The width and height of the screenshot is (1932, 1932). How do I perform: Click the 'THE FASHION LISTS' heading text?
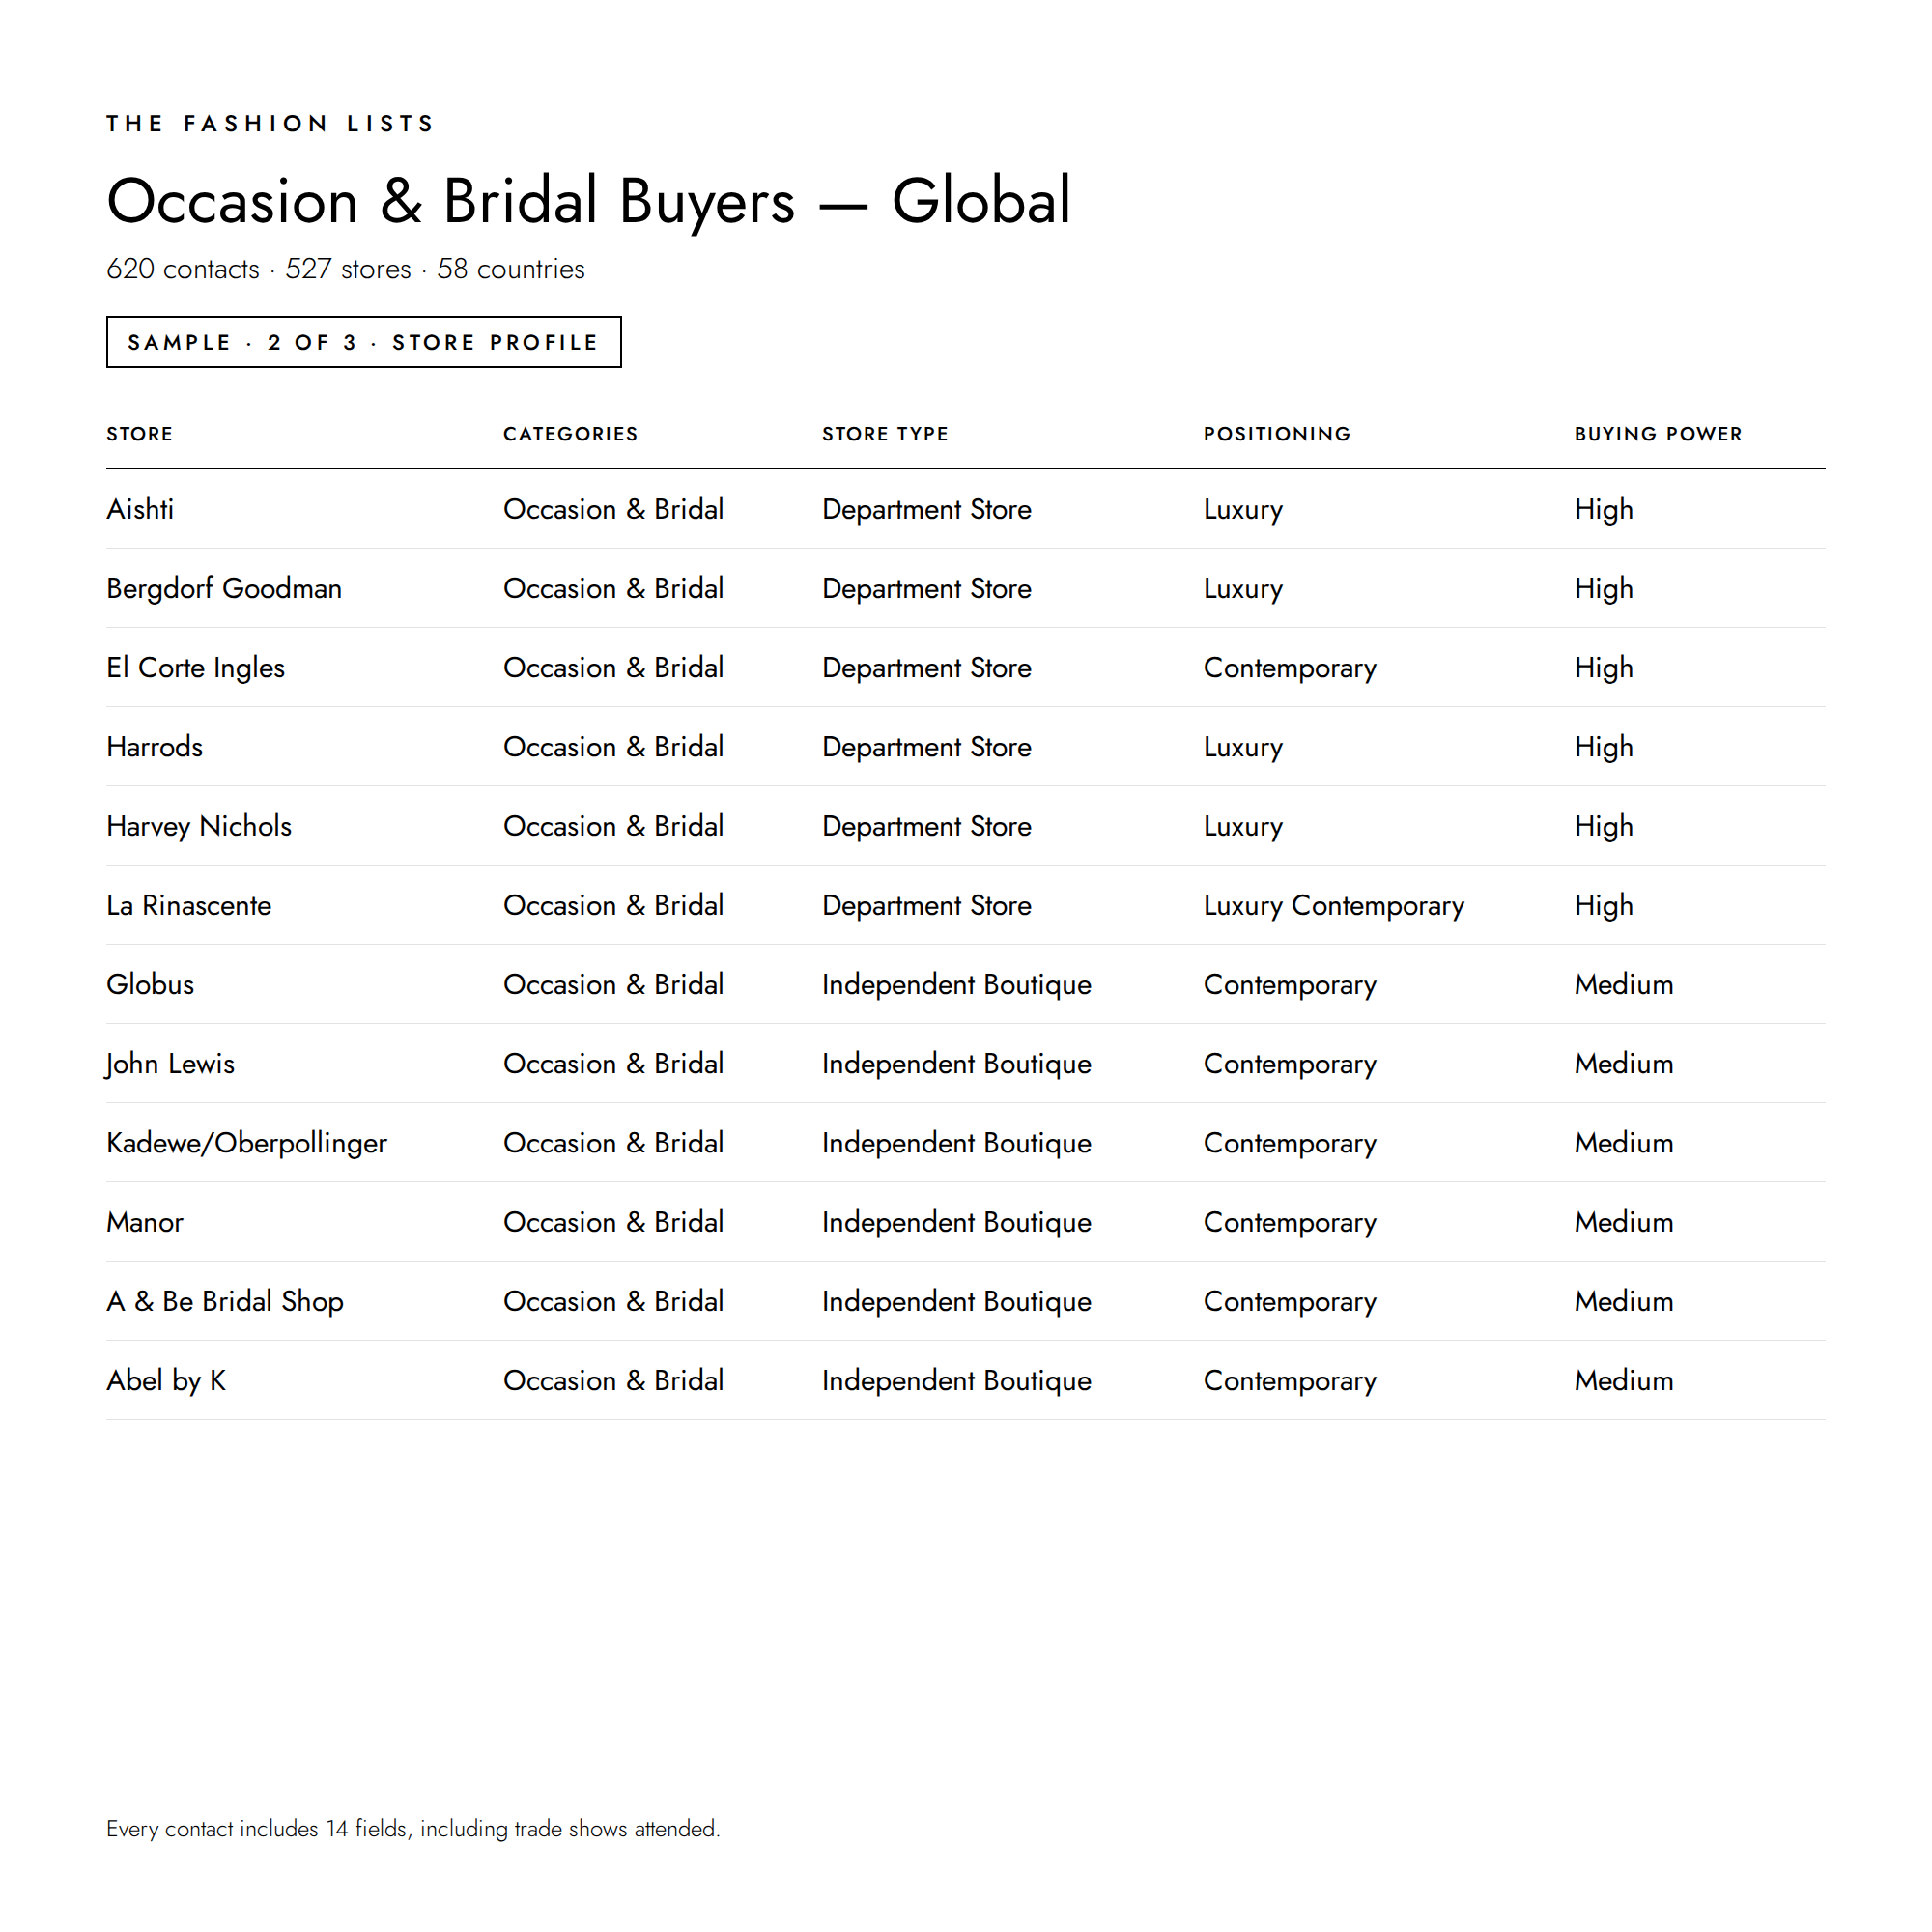pyautogui.click(x=270, y=123)
